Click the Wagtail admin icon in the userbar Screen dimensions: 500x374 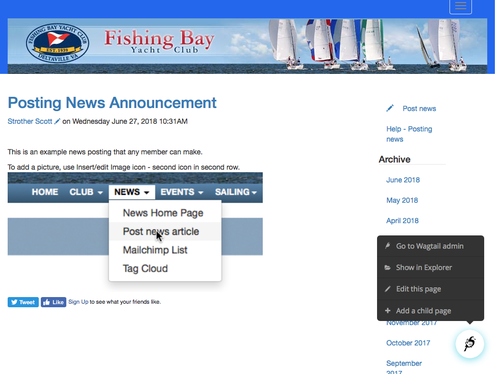coord(387,246)
